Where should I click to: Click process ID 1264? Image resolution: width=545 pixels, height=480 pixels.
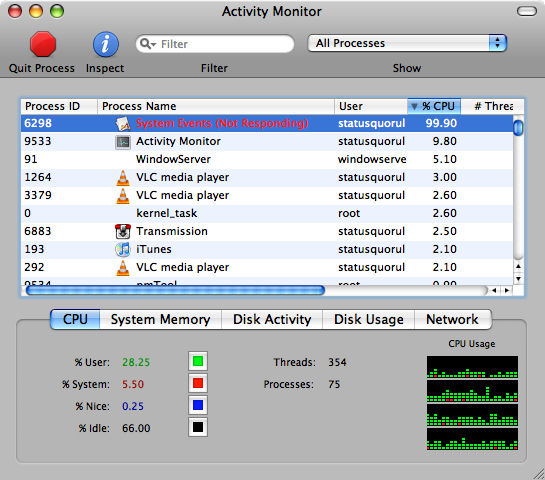38,178
